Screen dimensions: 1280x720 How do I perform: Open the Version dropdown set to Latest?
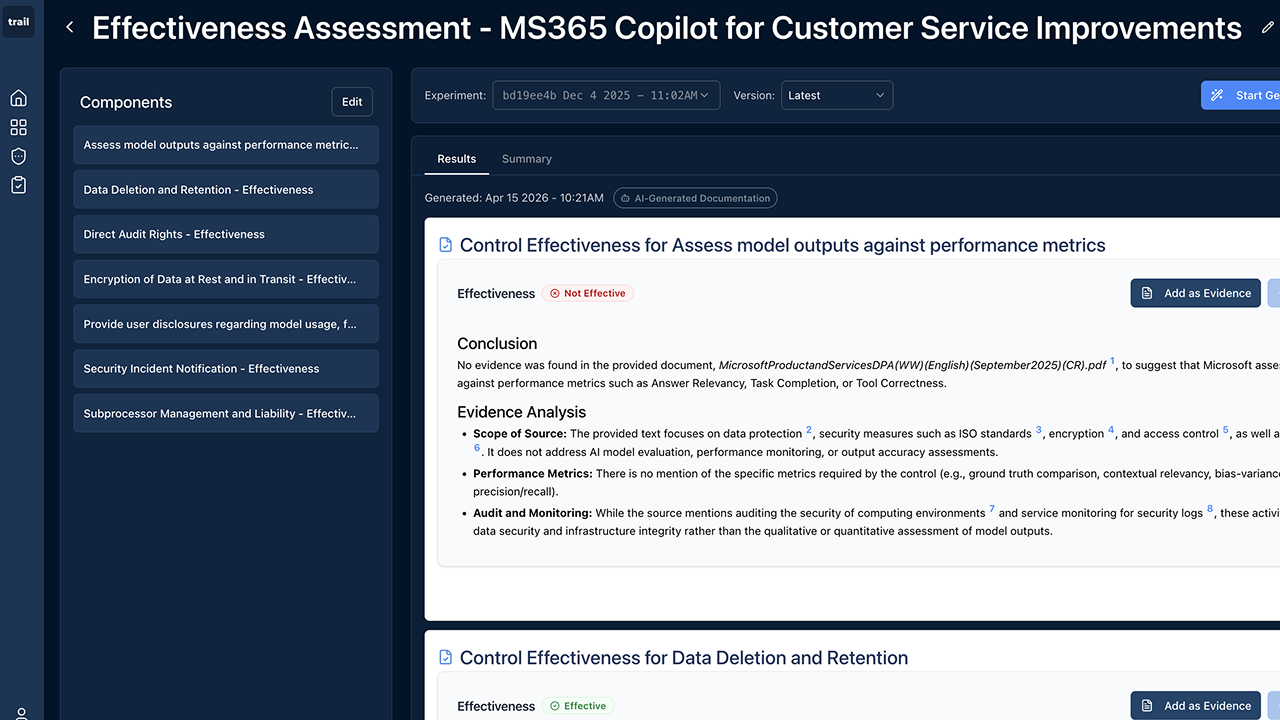coord(837,96)
